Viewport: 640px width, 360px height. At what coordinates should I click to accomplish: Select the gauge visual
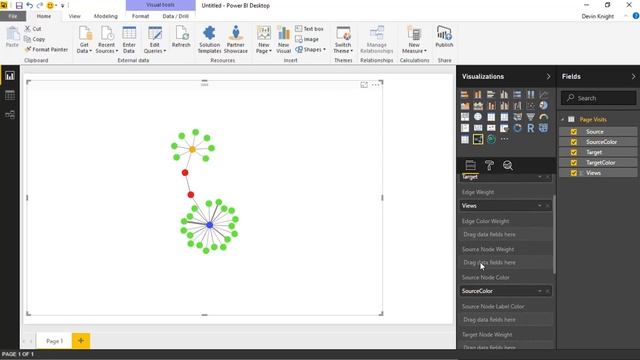pyautogui.click(x=543, y=117)
